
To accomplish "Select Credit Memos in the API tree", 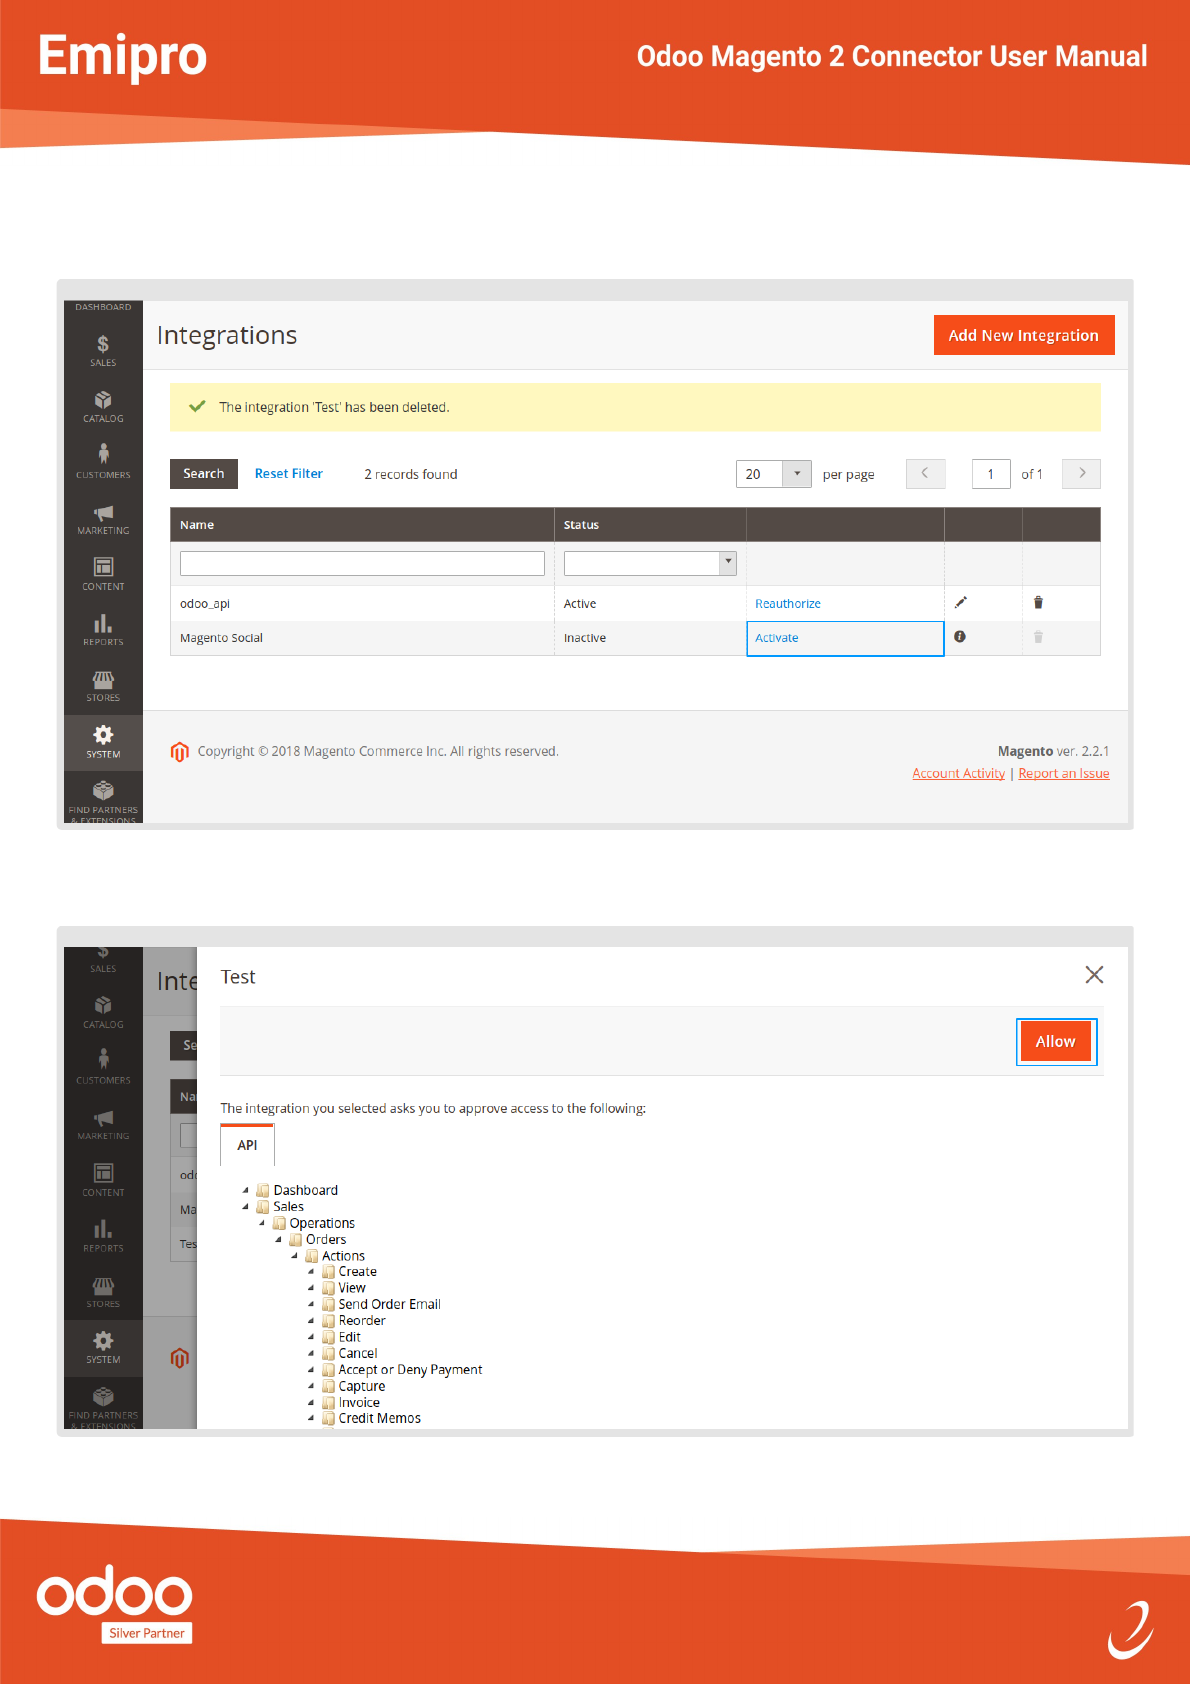I will [379, 1418].
